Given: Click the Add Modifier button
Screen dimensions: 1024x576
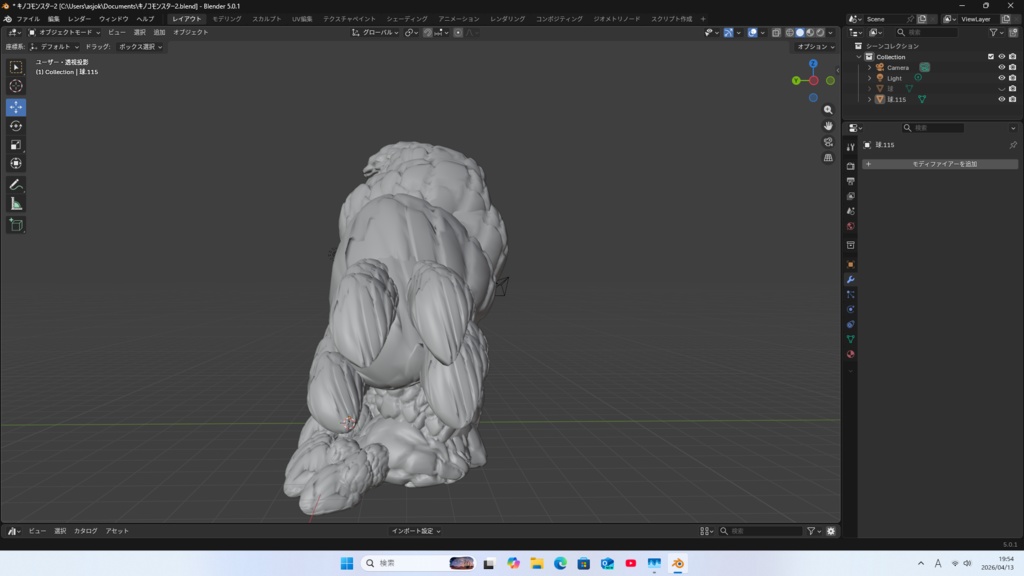Looking at the screenshot, I should (x=940, y=164).
